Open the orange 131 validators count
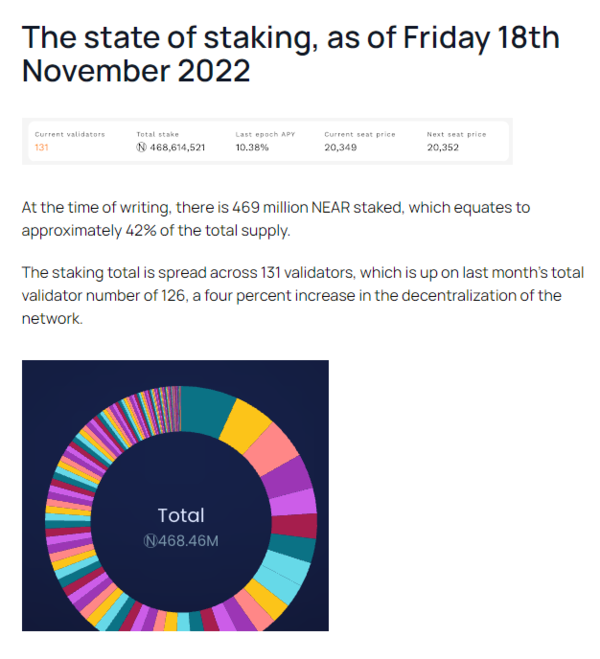This screenshot has height=659, width=600. click(x=42, y=147)
